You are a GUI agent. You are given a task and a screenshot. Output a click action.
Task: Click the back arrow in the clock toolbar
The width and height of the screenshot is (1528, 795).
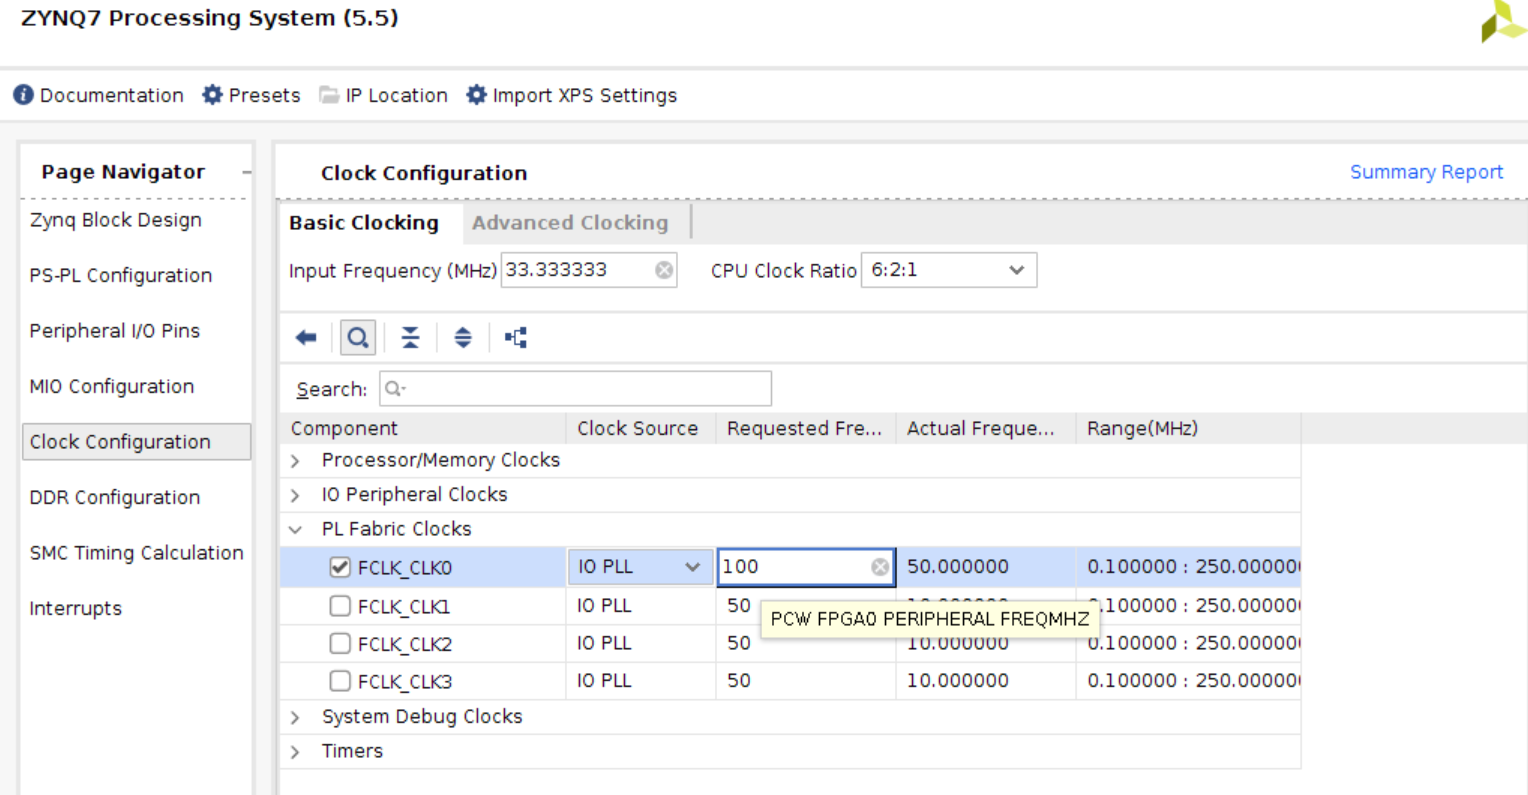coord(306,337)
